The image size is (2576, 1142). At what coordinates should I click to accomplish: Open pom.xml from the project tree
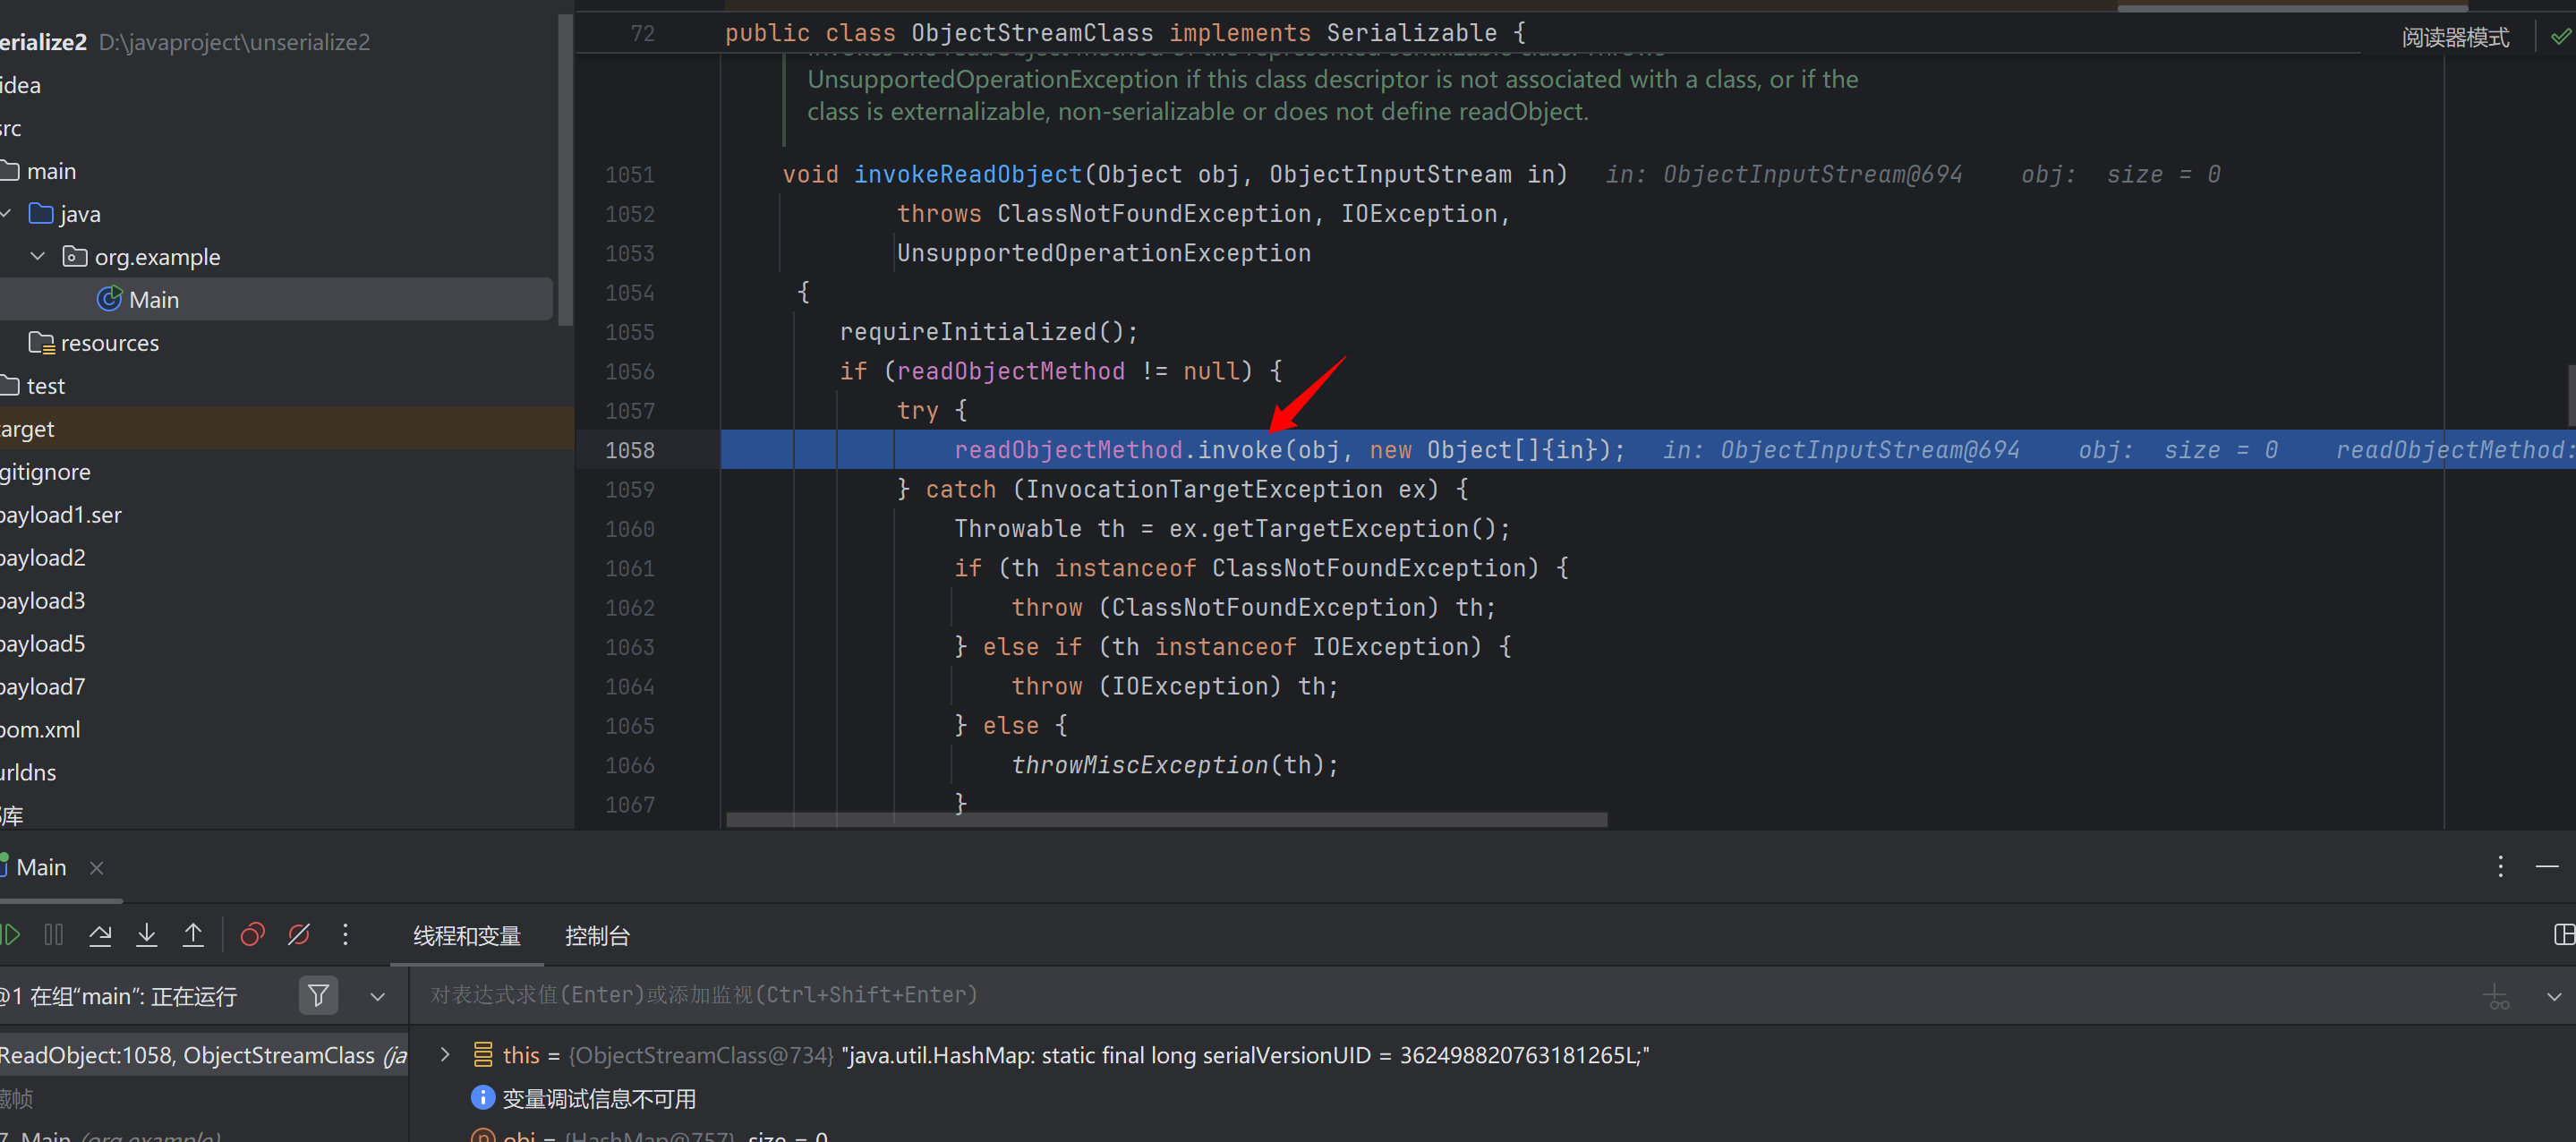[x=40, y=730]
